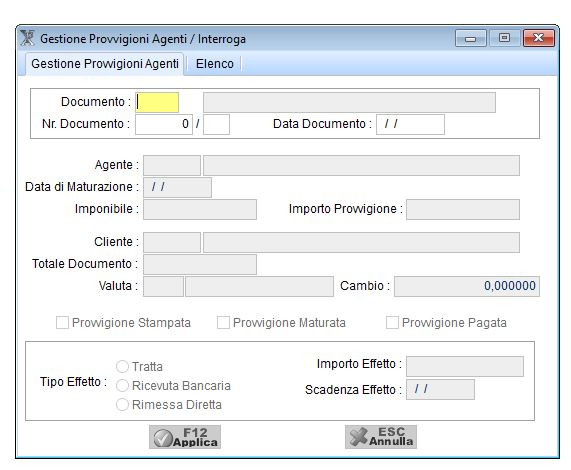571x470 pixels.
Task: Check the Provvigione Pagata checkbox
Action: click(392, 323)
